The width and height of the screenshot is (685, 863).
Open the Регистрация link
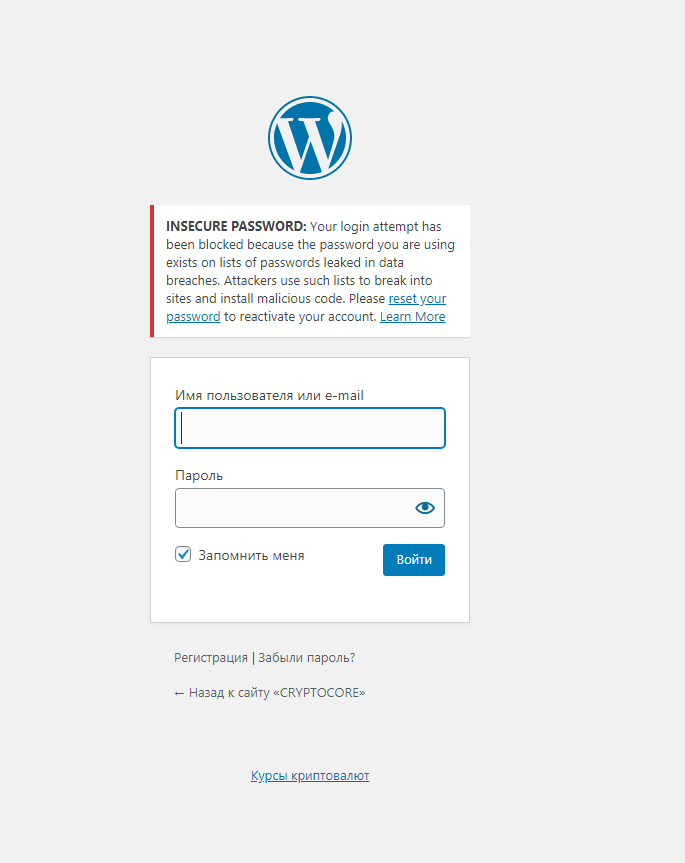click(211, 658)
